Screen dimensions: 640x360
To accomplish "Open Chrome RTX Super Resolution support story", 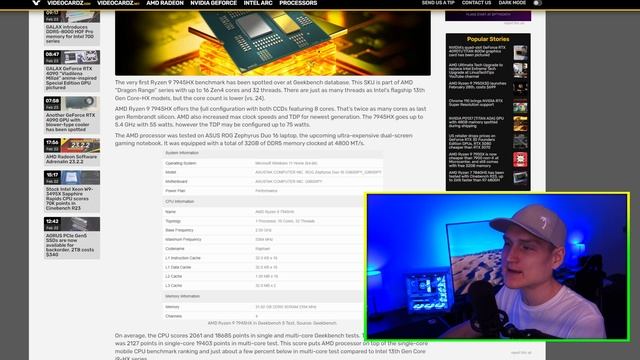I will [476, 102].
